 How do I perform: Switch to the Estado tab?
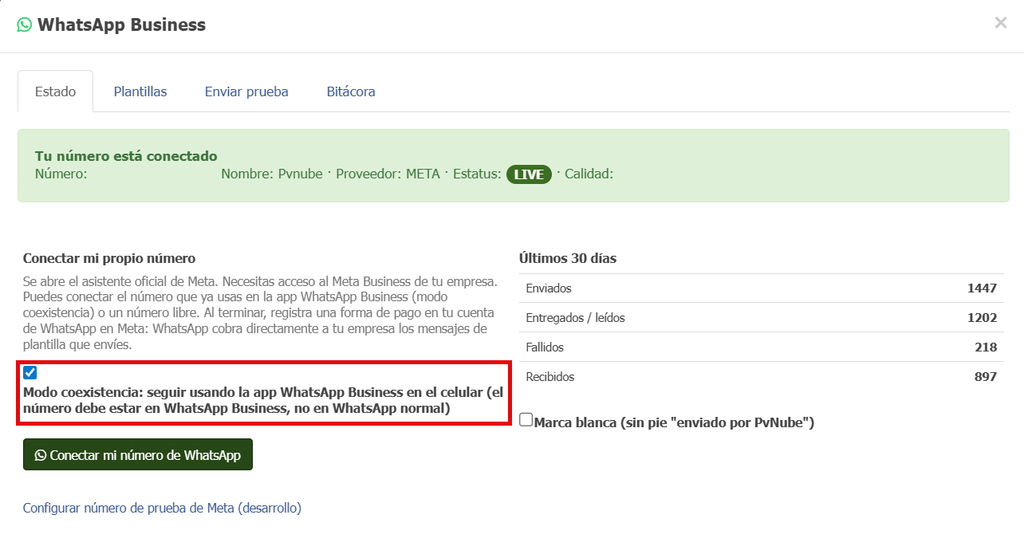[x=56, y=91]
